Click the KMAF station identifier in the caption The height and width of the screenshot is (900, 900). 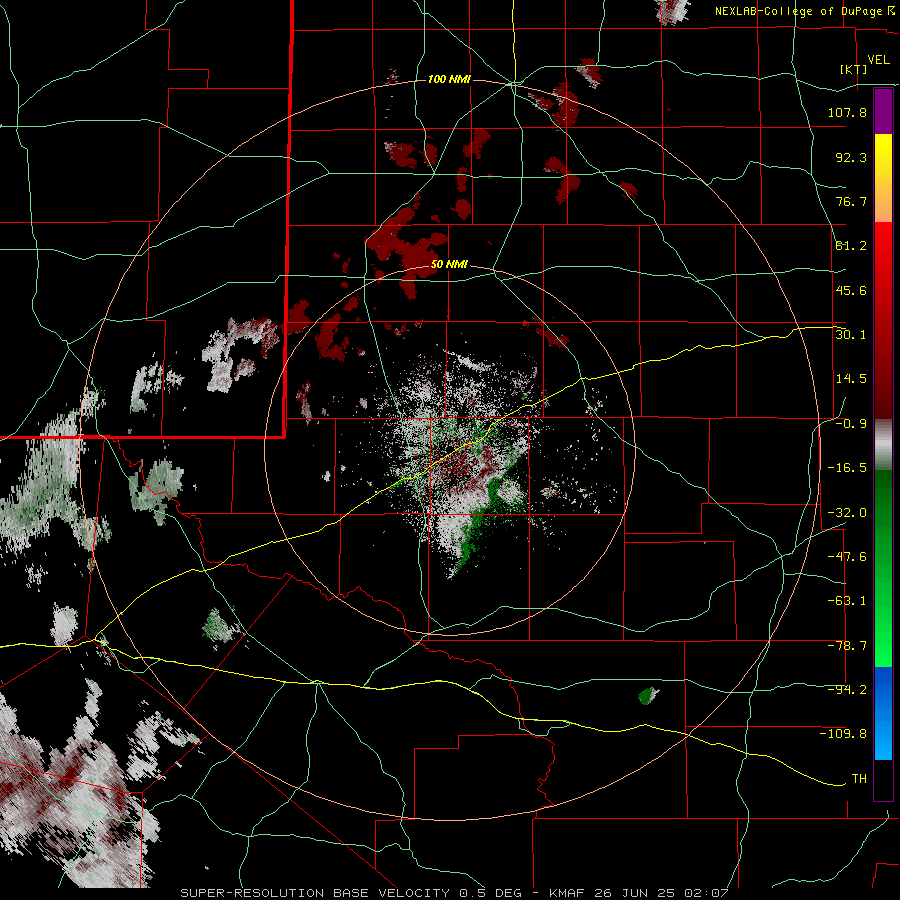569,893
